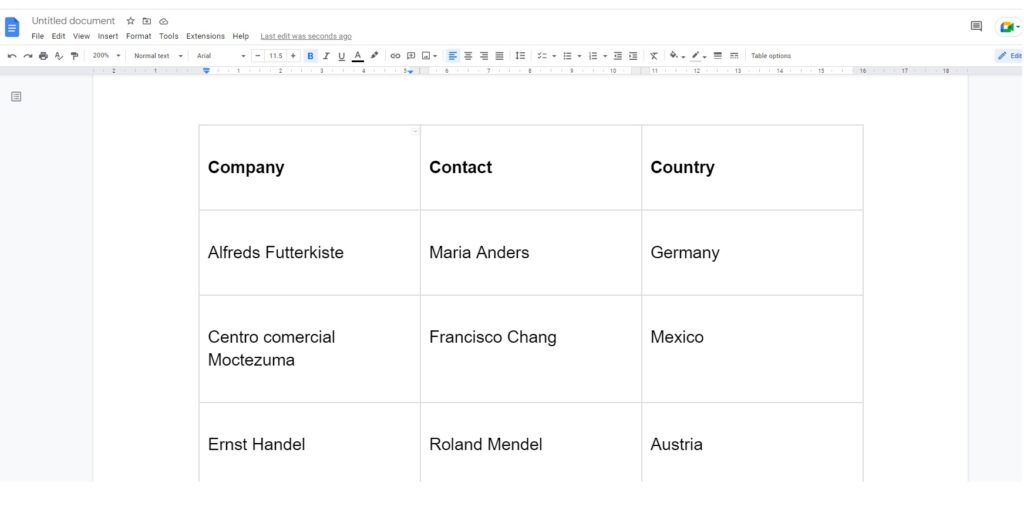
Task: Click the Austria cell
Action: point(752,442)
